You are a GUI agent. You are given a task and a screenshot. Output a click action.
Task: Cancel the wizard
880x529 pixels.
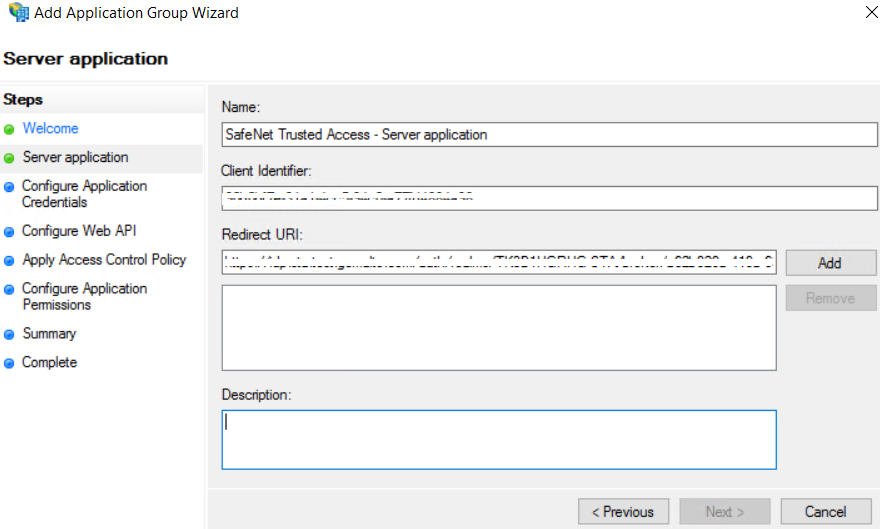(826, 512)
